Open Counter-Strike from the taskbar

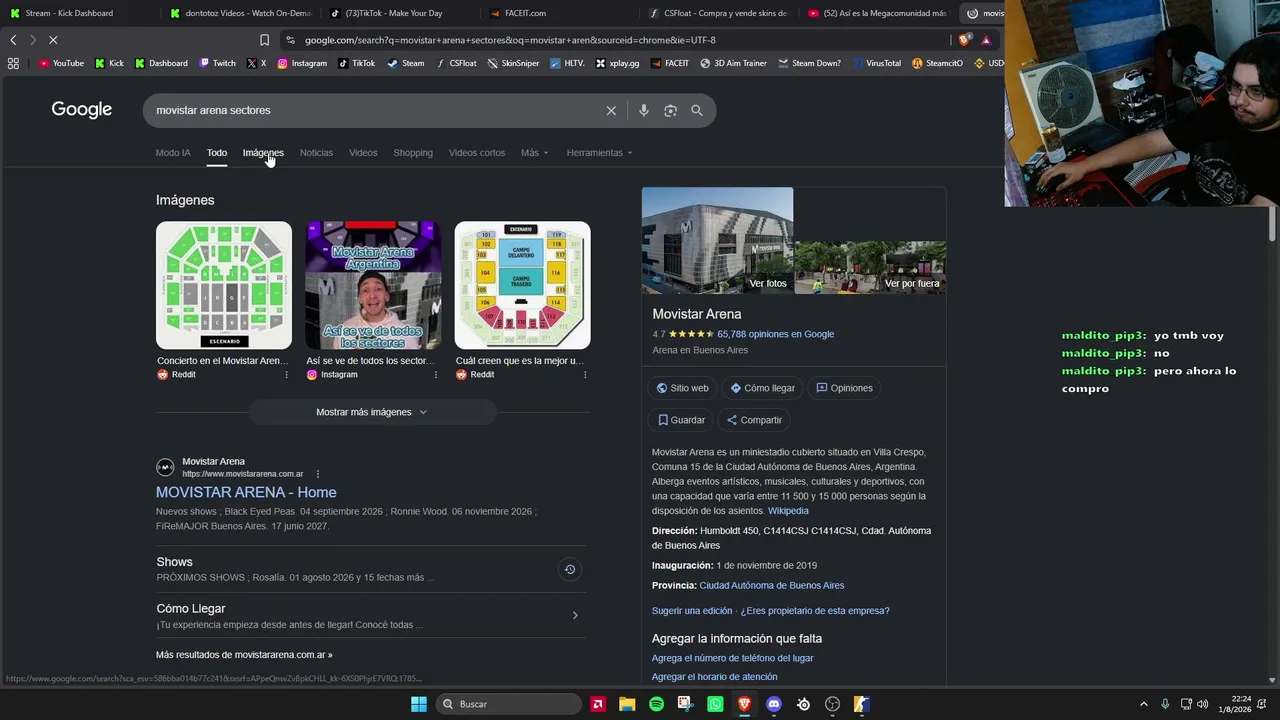861,704
